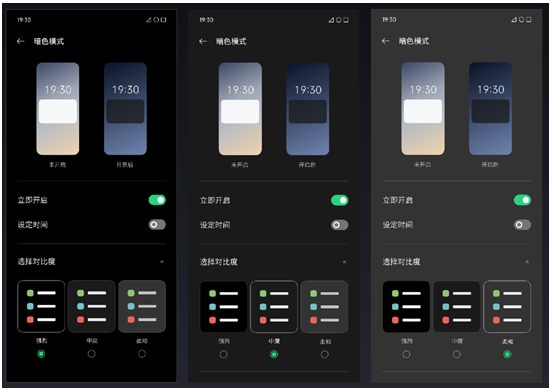Select 中度 contrast card on black-background screen

click(91, 306)
